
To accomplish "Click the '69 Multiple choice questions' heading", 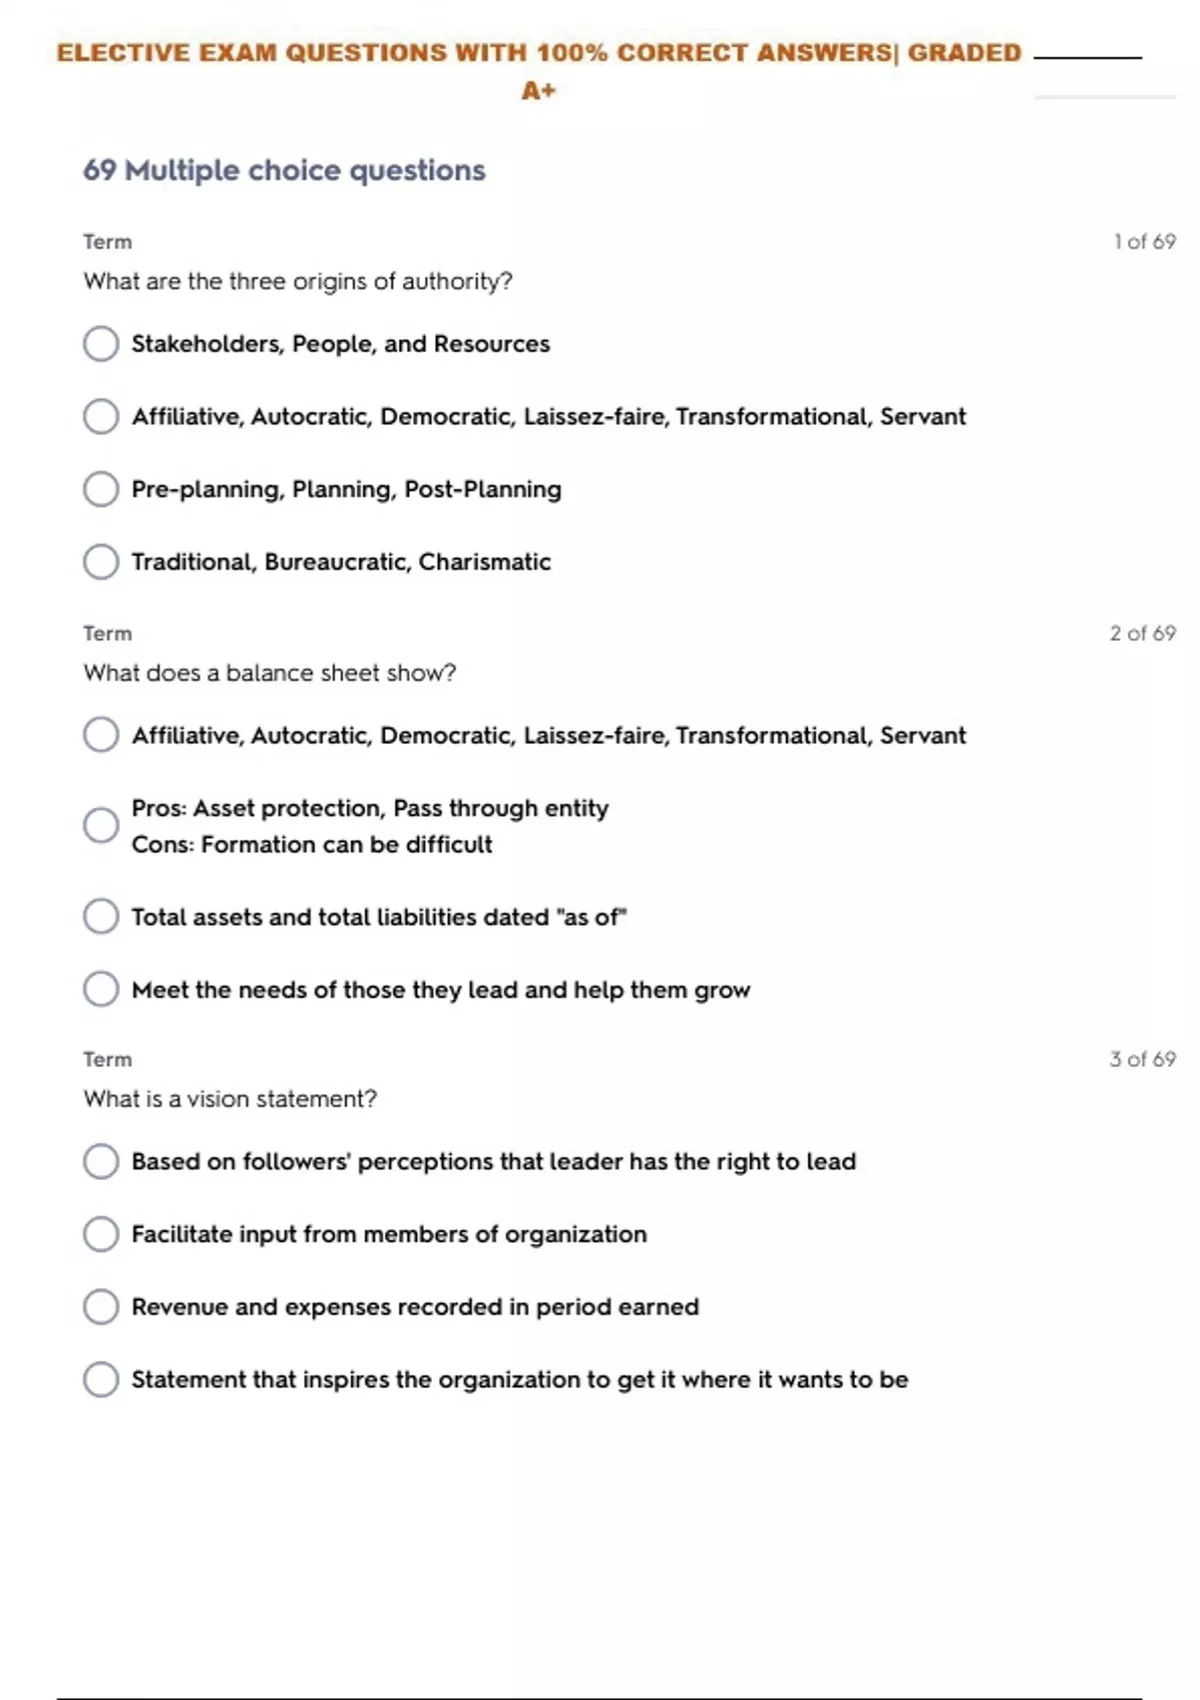I will tap(284, 171).
